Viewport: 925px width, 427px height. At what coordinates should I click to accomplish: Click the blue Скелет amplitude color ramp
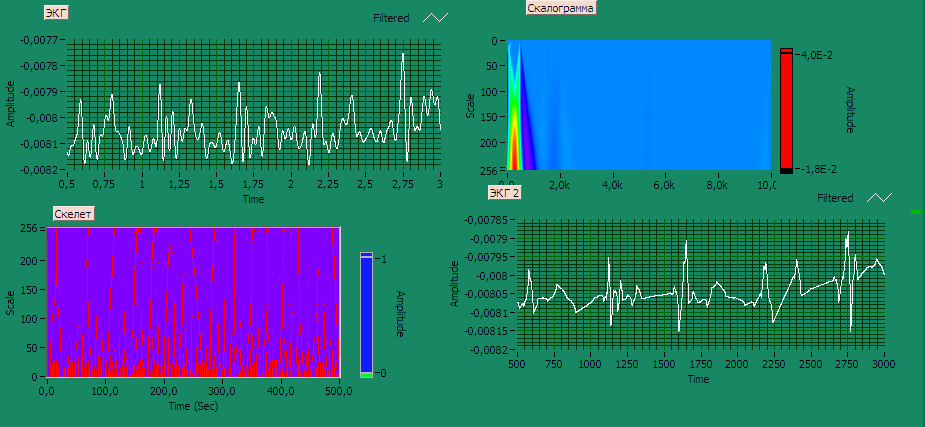(366, 315)
